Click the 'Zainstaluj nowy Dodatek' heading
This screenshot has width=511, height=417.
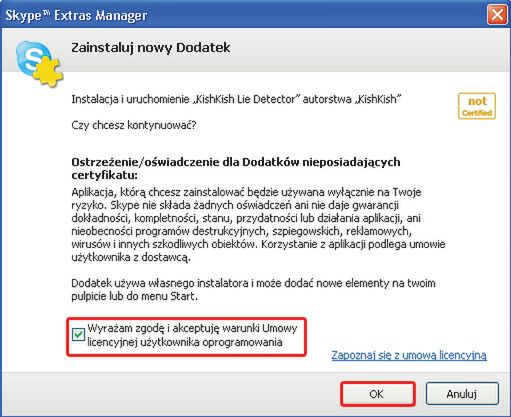tap(151, 48)
